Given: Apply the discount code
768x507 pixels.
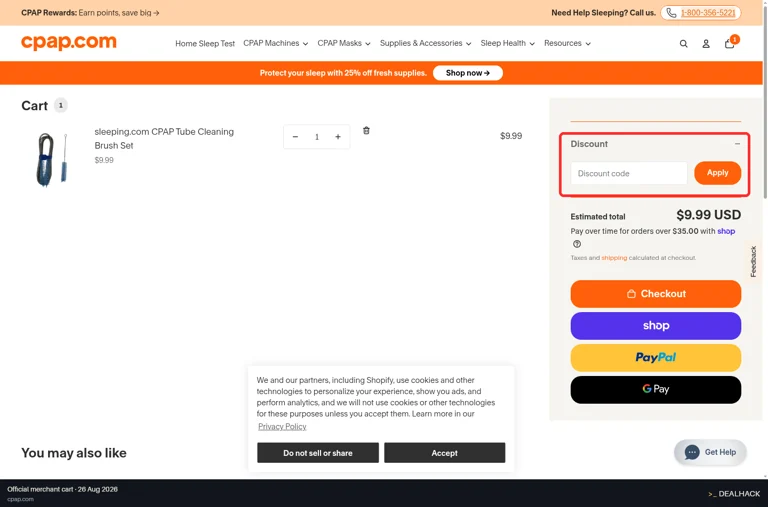Looking at the screenshot, I should click(x=718, y=173).
